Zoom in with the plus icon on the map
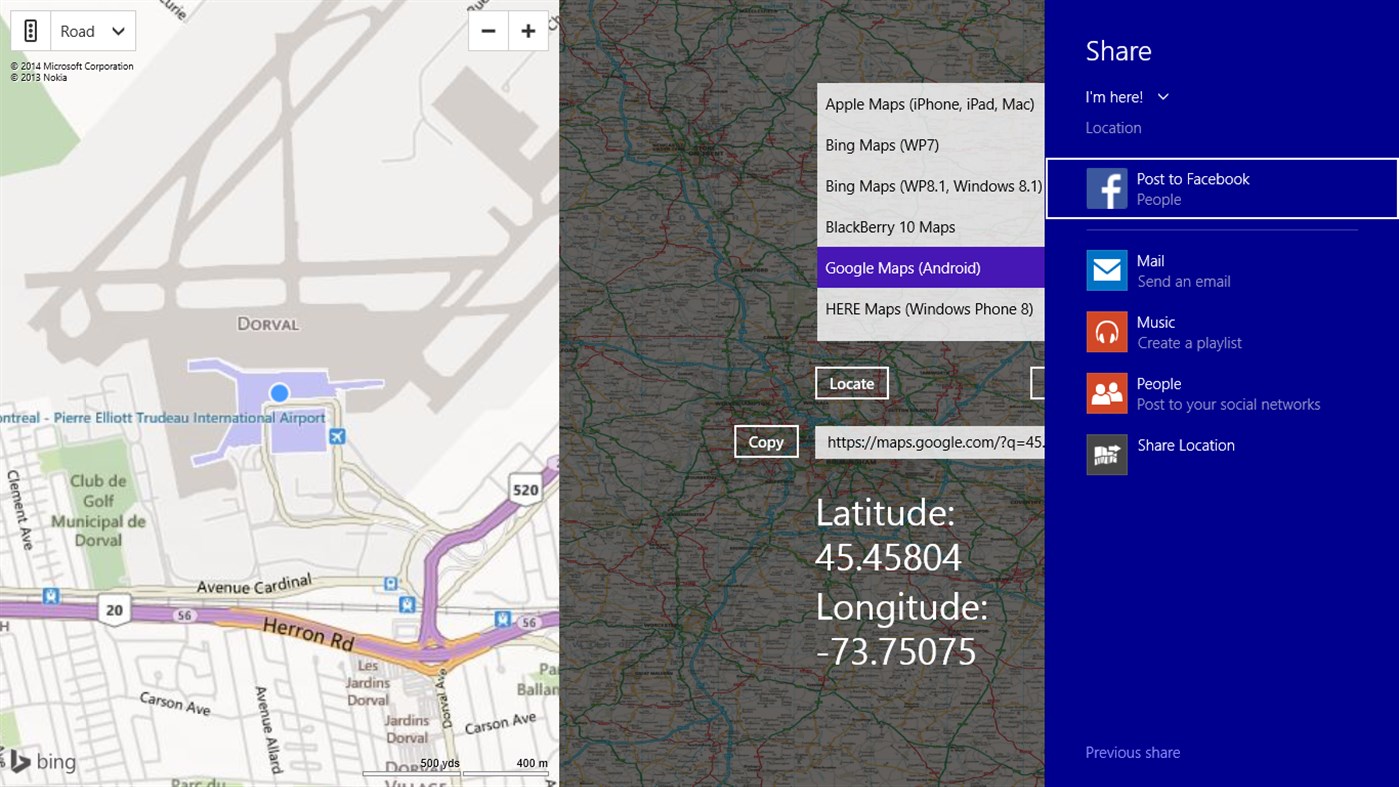The height and width of the screenshot is (787, 1399). coord(528,31)
